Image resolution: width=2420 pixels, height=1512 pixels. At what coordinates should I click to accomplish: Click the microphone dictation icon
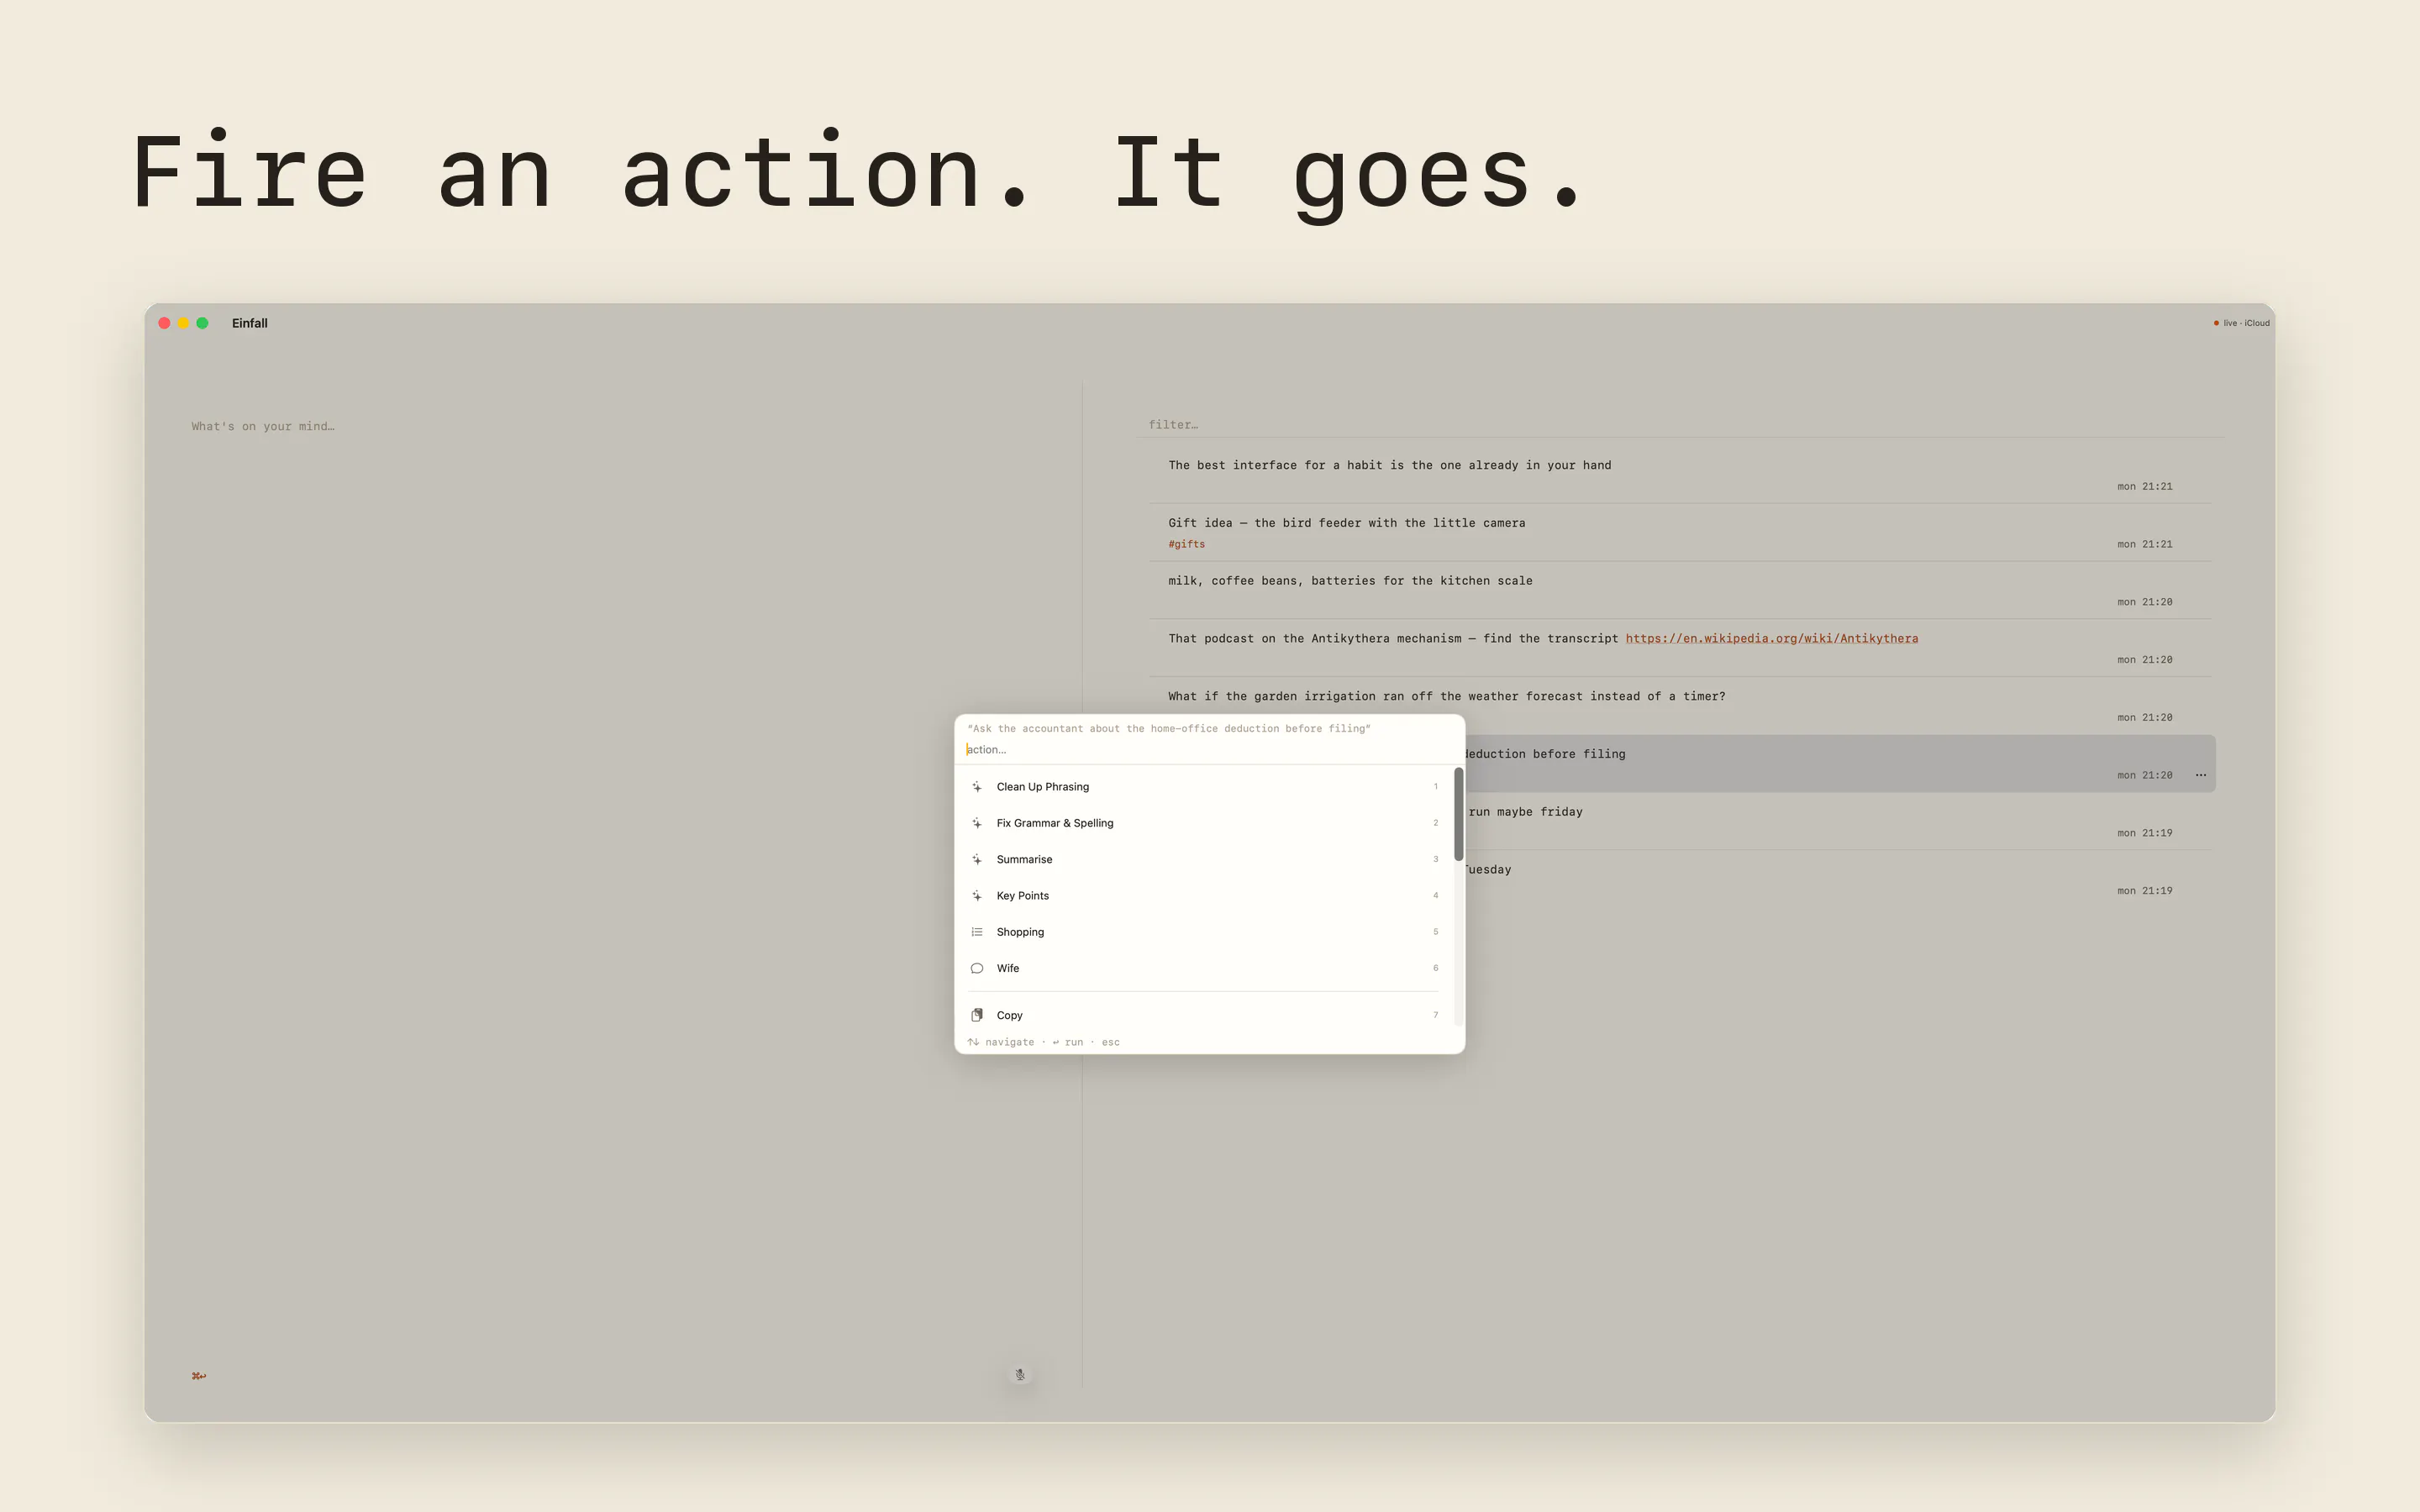[x=1020, y=1375]
